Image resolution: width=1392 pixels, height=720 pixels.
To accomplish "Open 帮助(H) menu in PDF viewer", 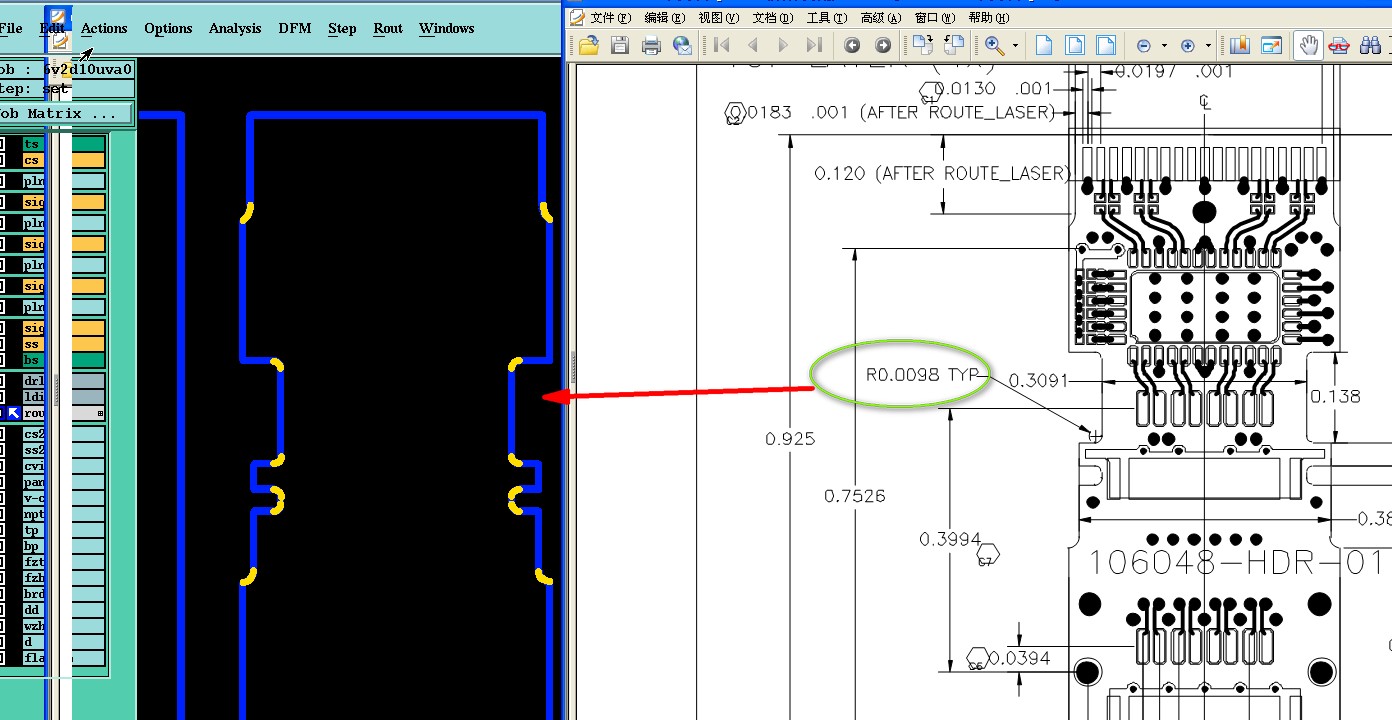I will (x=989, y=17).
